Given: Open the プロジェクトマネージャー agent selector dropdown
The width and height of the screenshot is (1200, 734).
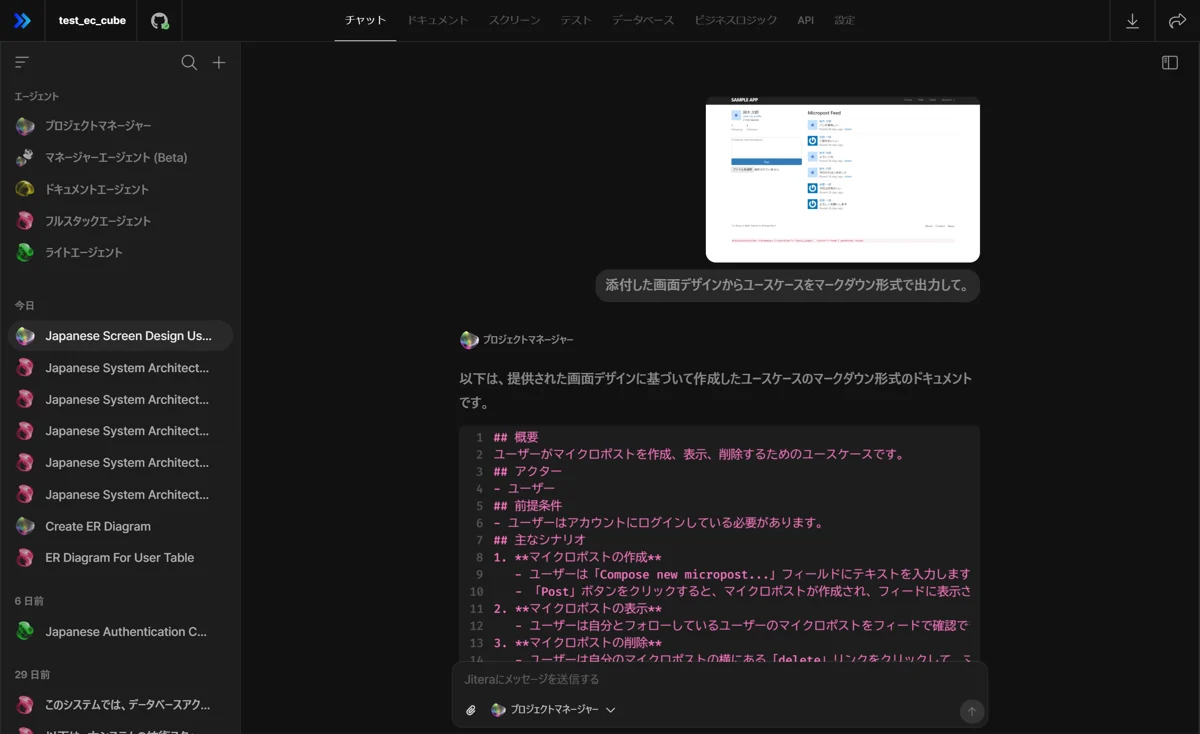Looking at the screenshot, I should pyautogui.click(x=553, y=710).
